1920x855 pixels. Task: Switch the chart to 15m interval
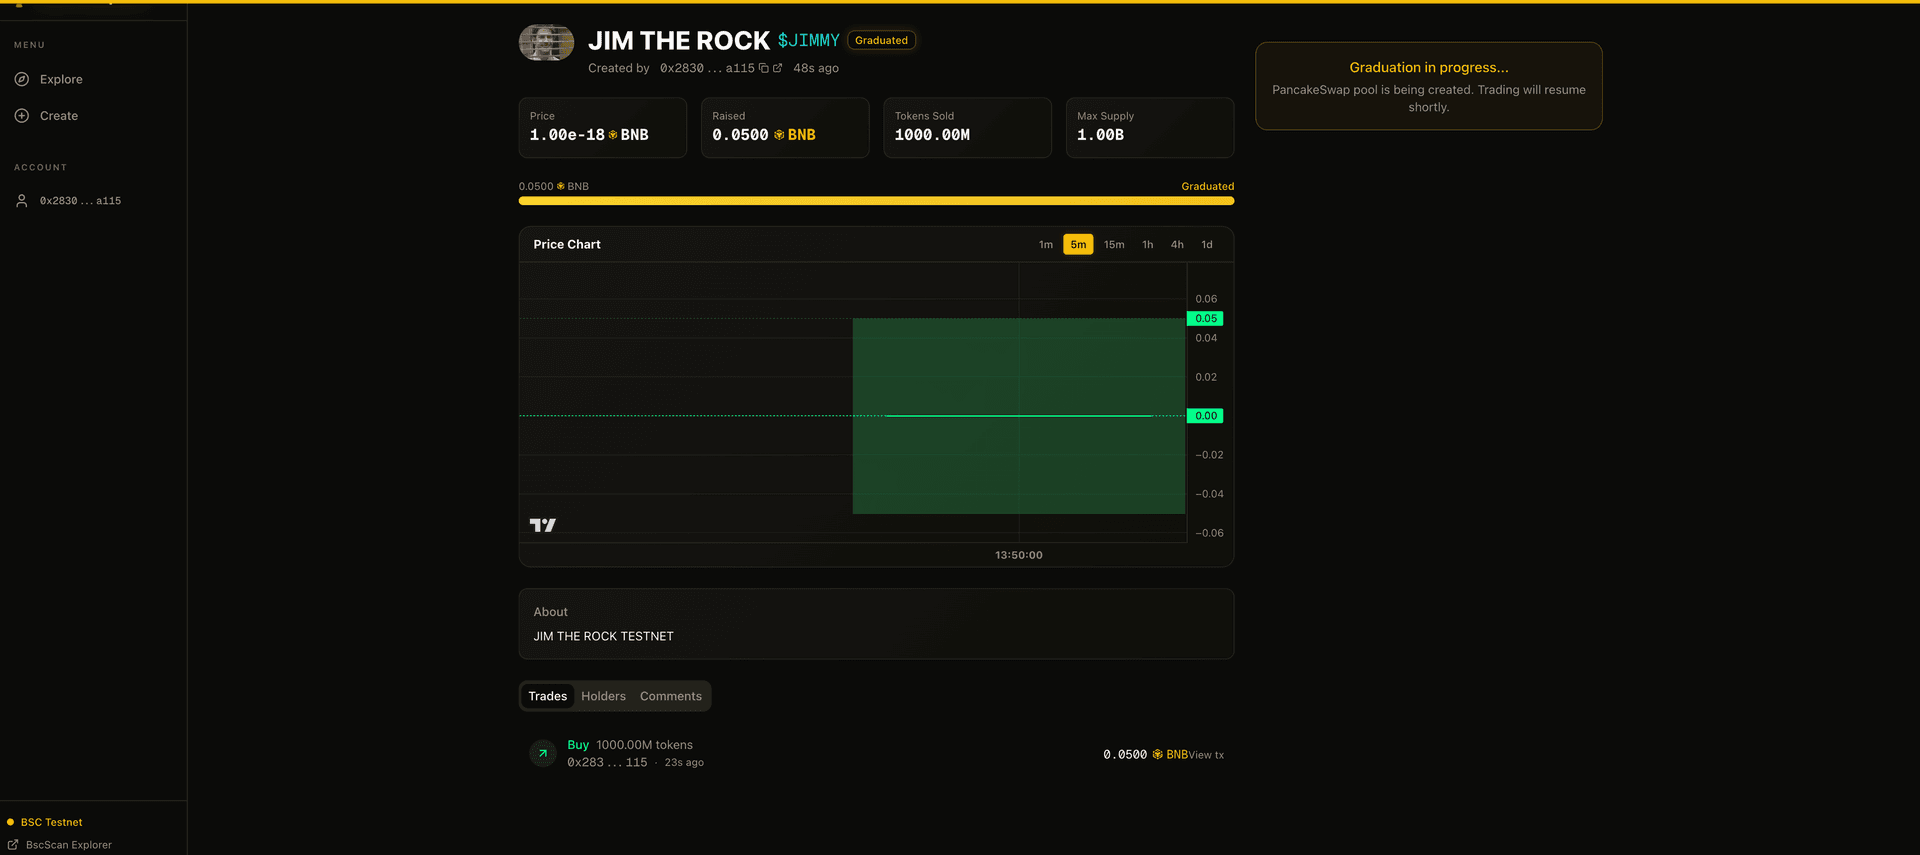pos(1113,245)
